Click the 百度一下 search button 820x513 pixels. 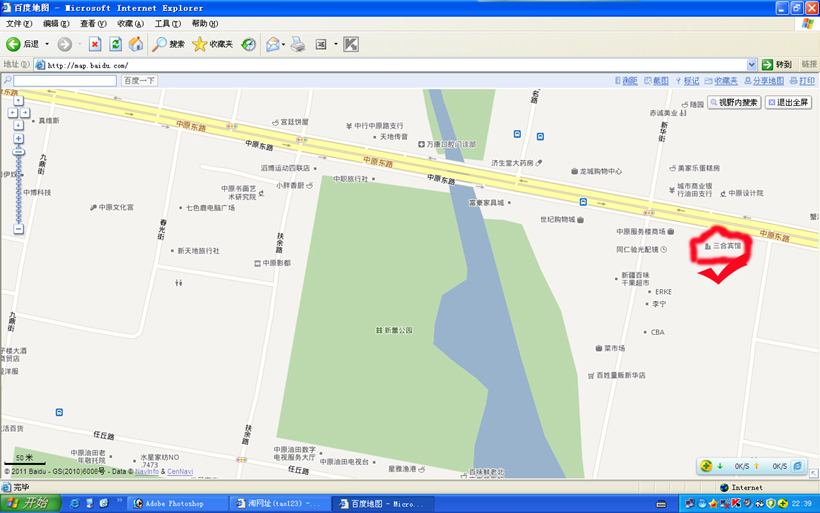click(139, 81)
